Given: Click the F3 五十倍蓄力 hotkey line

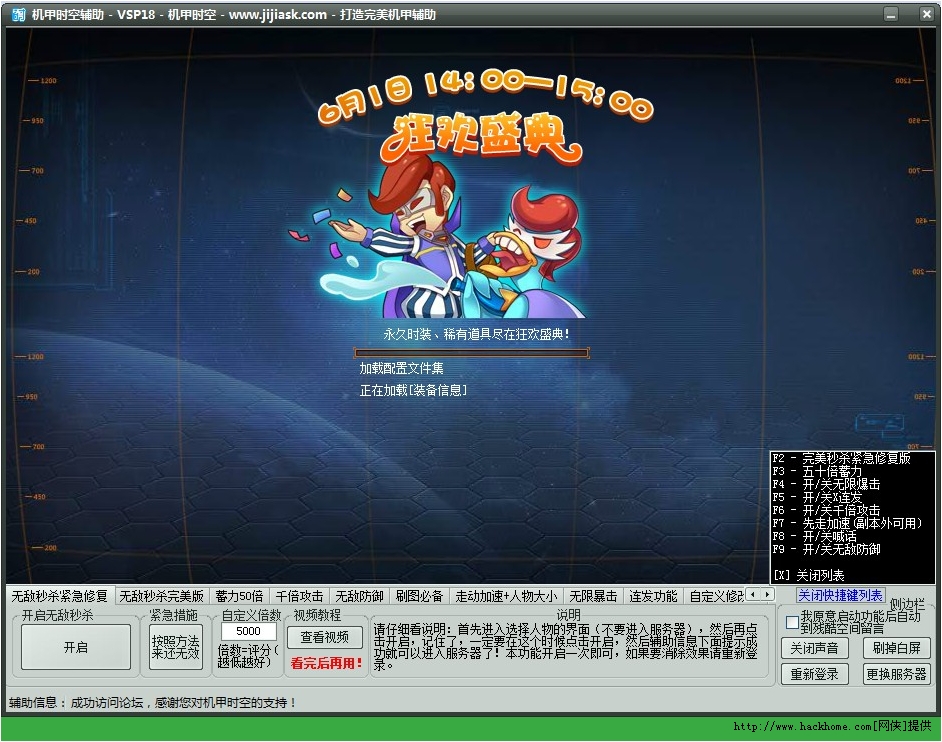Looking at the screenshot, I should point(817,471).
